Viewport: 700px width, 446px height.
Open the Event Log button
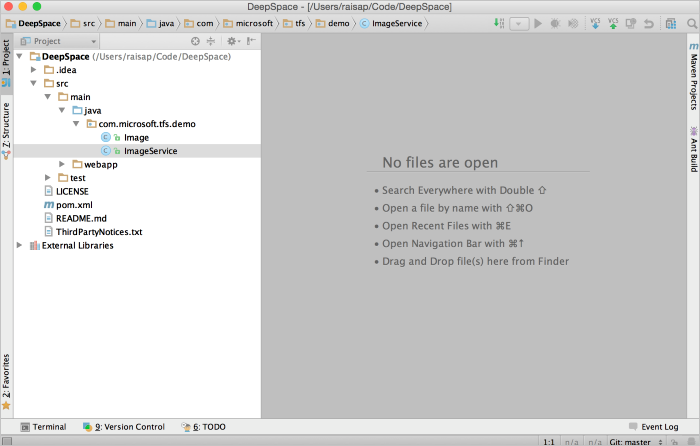653,427
